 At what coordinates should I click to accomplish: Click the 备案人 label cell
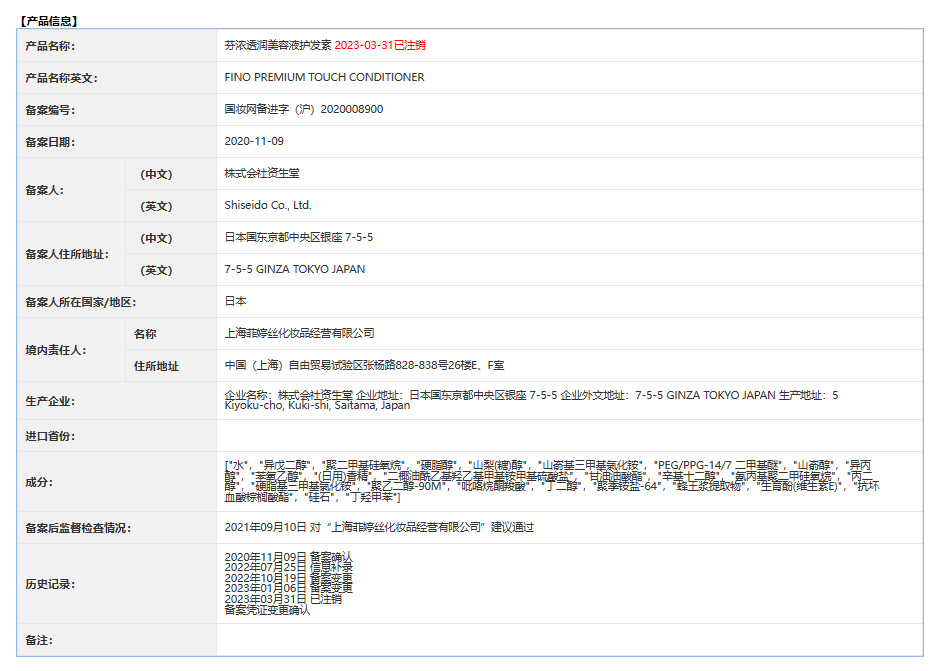[x=44, y=190]
